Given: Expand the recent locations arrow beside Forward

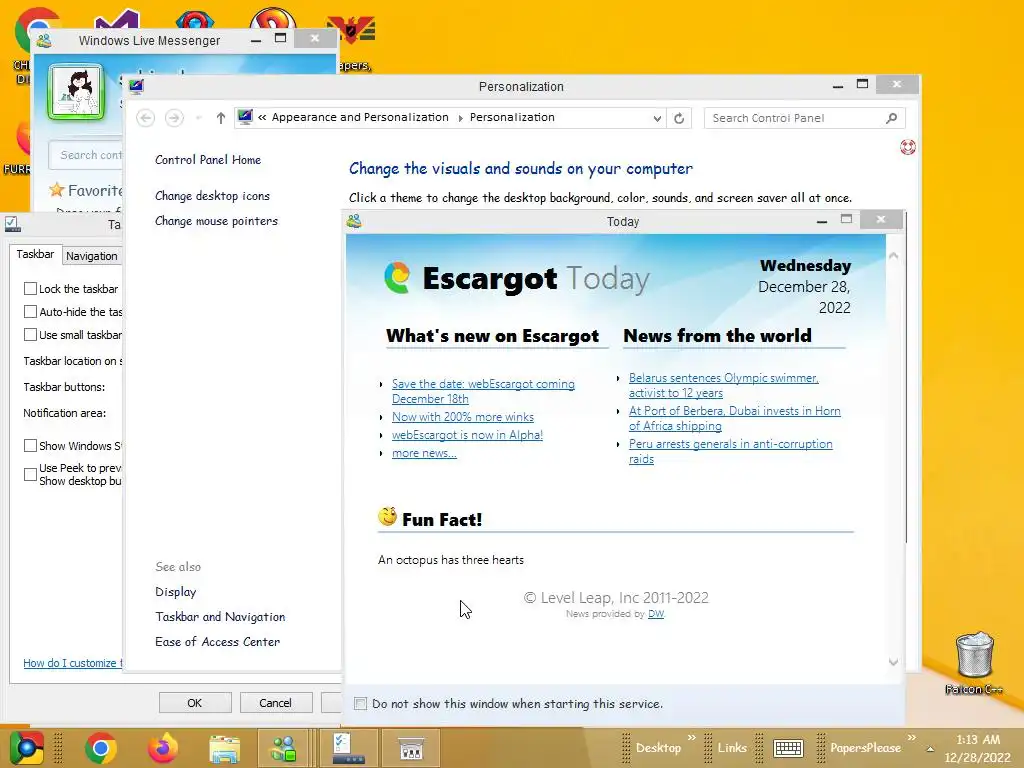Looking at the screenshot, I should [x=199, y=118].
